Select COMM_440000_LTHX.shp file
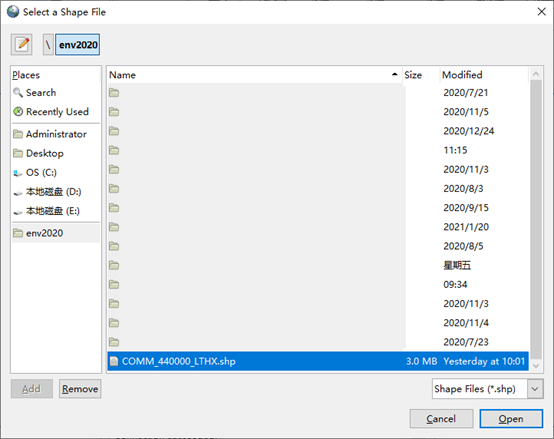The width and height of the screenshot is (554, 439). click(x=318, y=361)
